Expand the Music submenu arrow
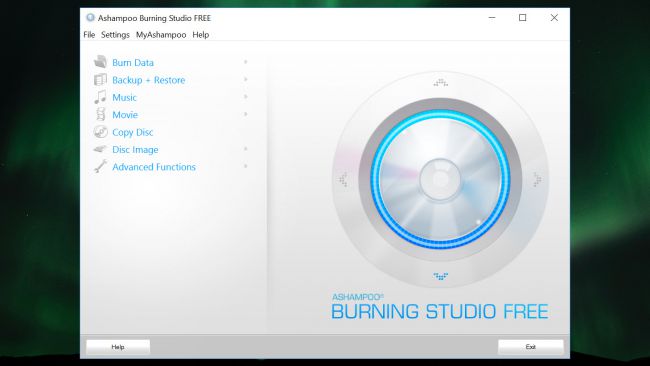Screen dimensions: 650x366 pos(245,97)
